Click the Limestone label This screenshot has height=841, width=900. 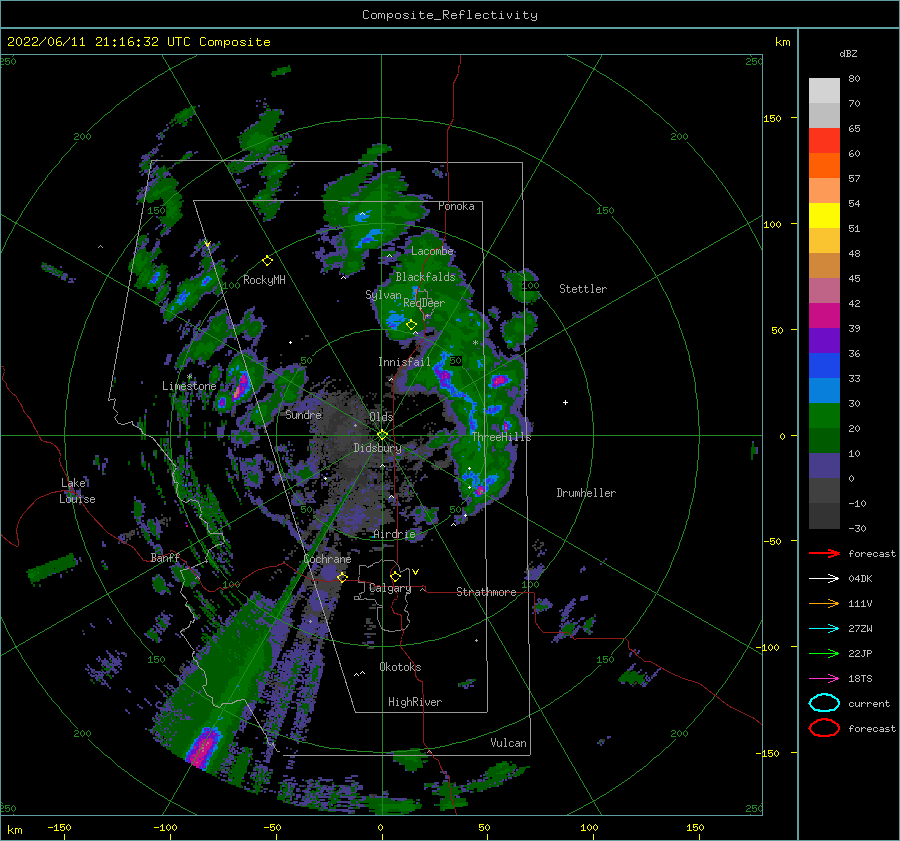(x=189, y=386)
